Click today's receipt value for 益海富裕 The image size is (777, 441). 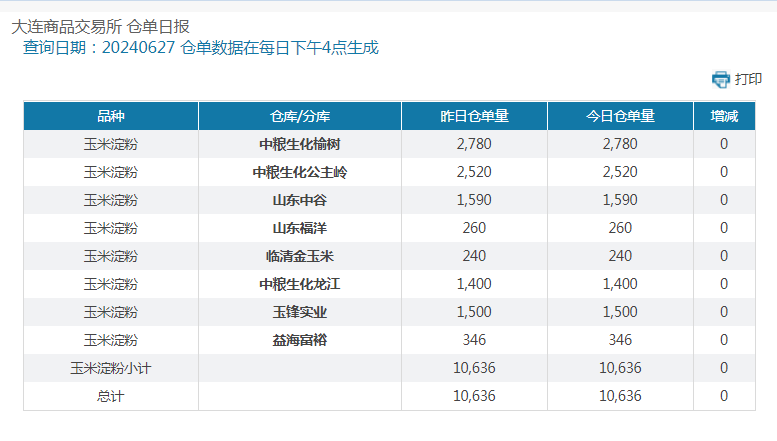(620, 340)
